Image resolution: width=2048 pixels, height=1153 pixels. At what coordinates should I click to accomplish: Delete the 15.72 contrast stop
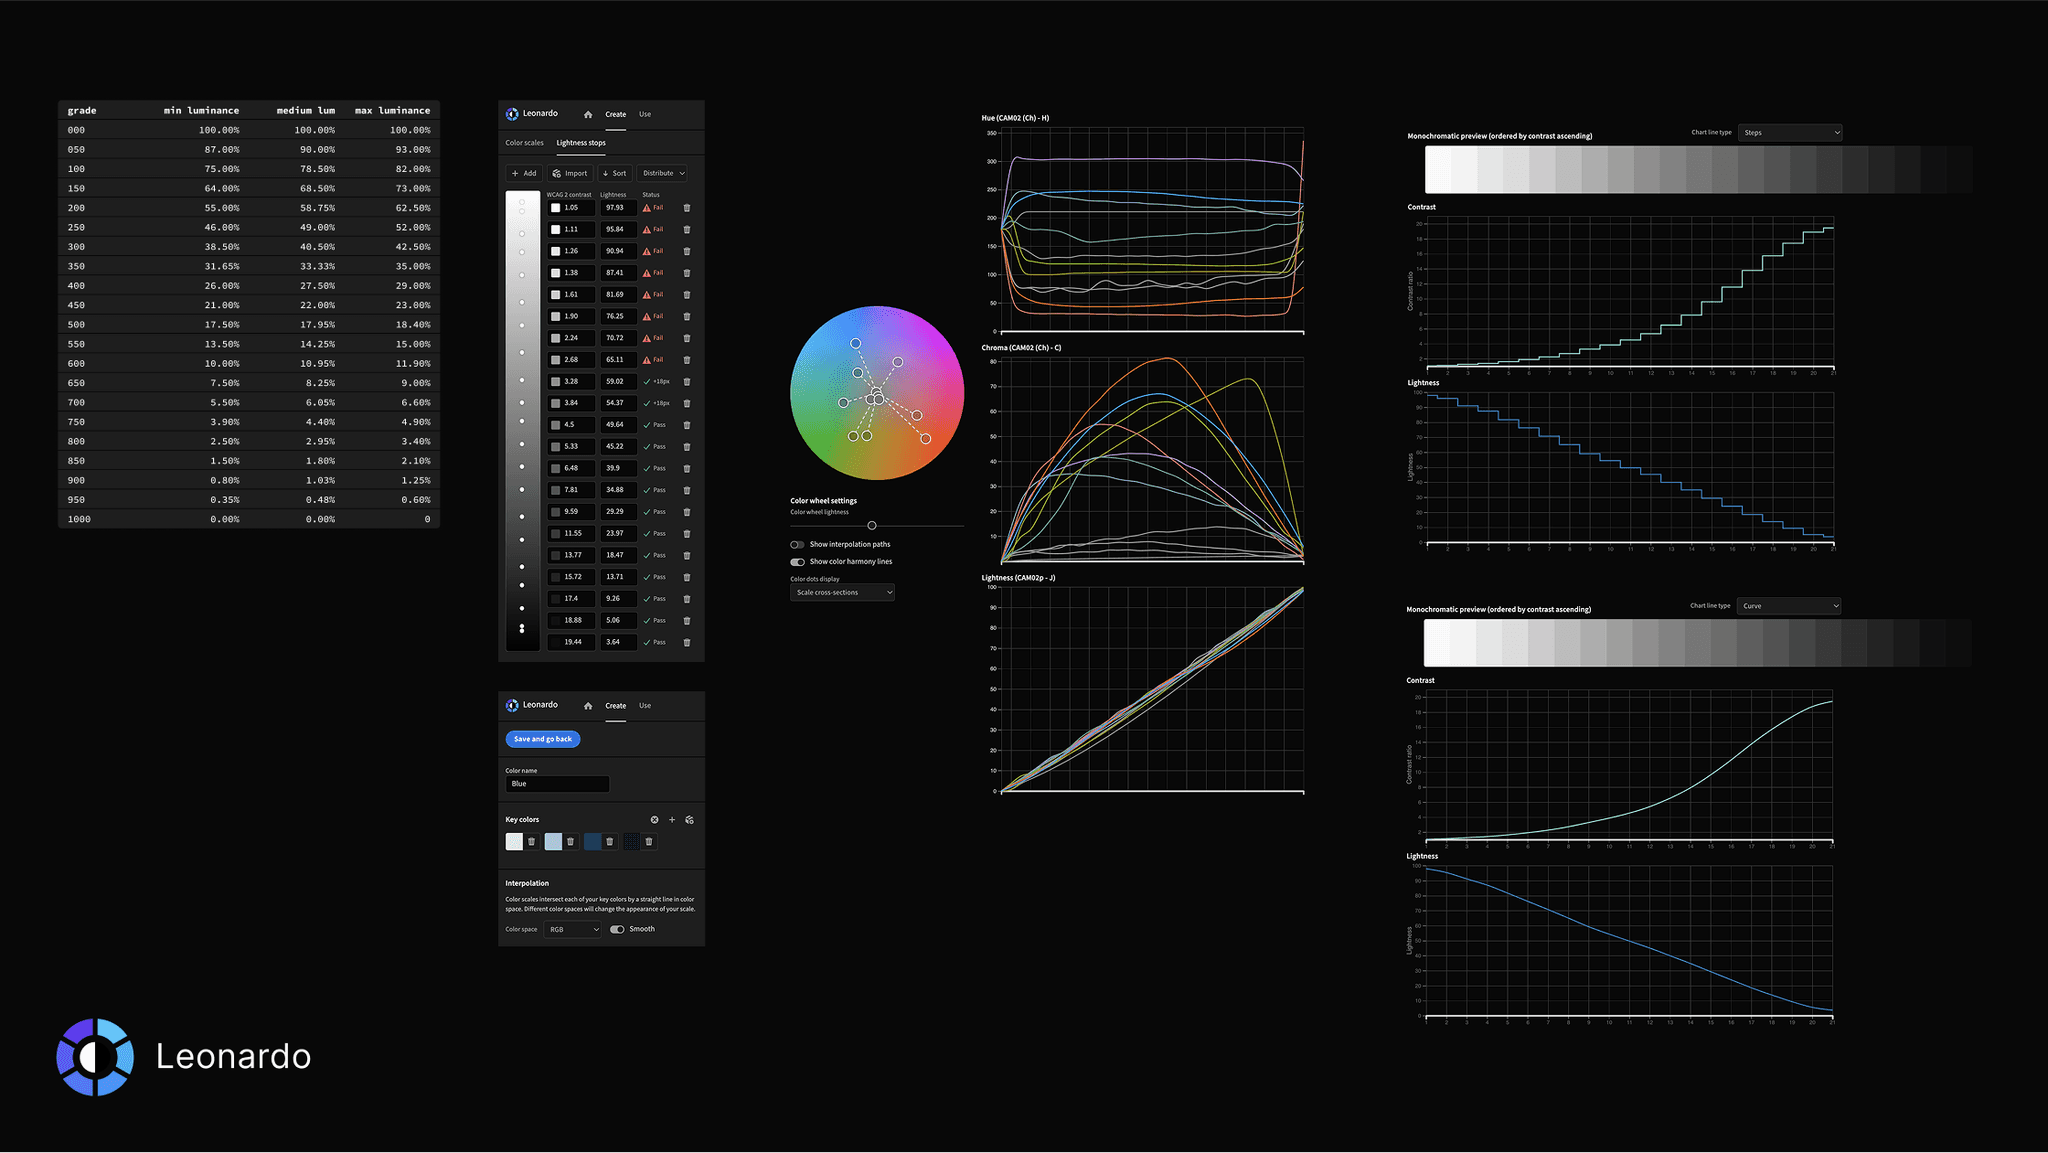coord(687,577)
